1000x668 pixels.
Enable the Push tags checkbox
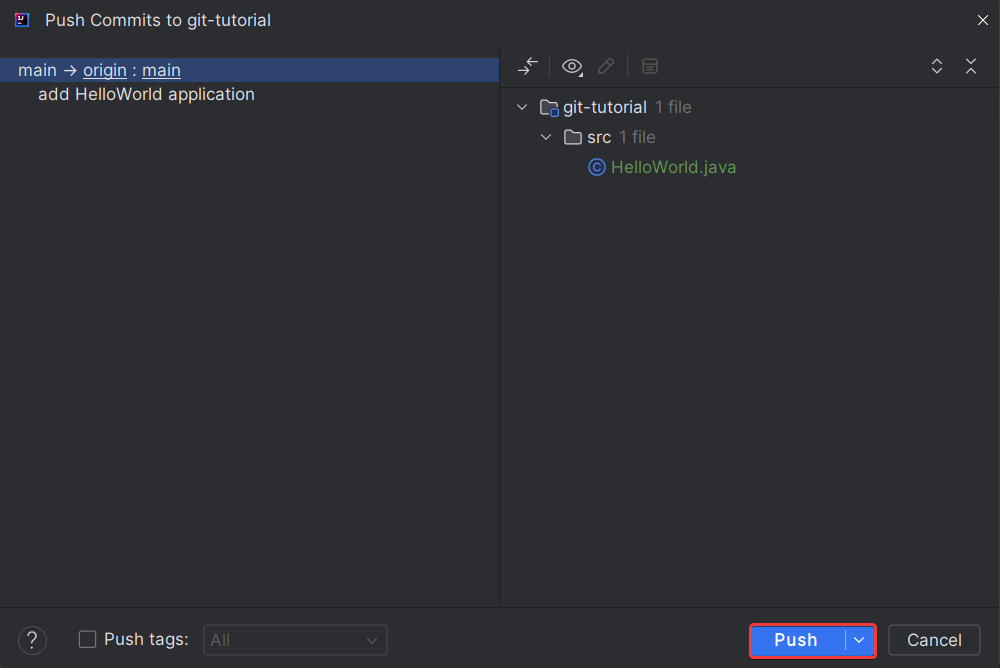click(87, 639)
